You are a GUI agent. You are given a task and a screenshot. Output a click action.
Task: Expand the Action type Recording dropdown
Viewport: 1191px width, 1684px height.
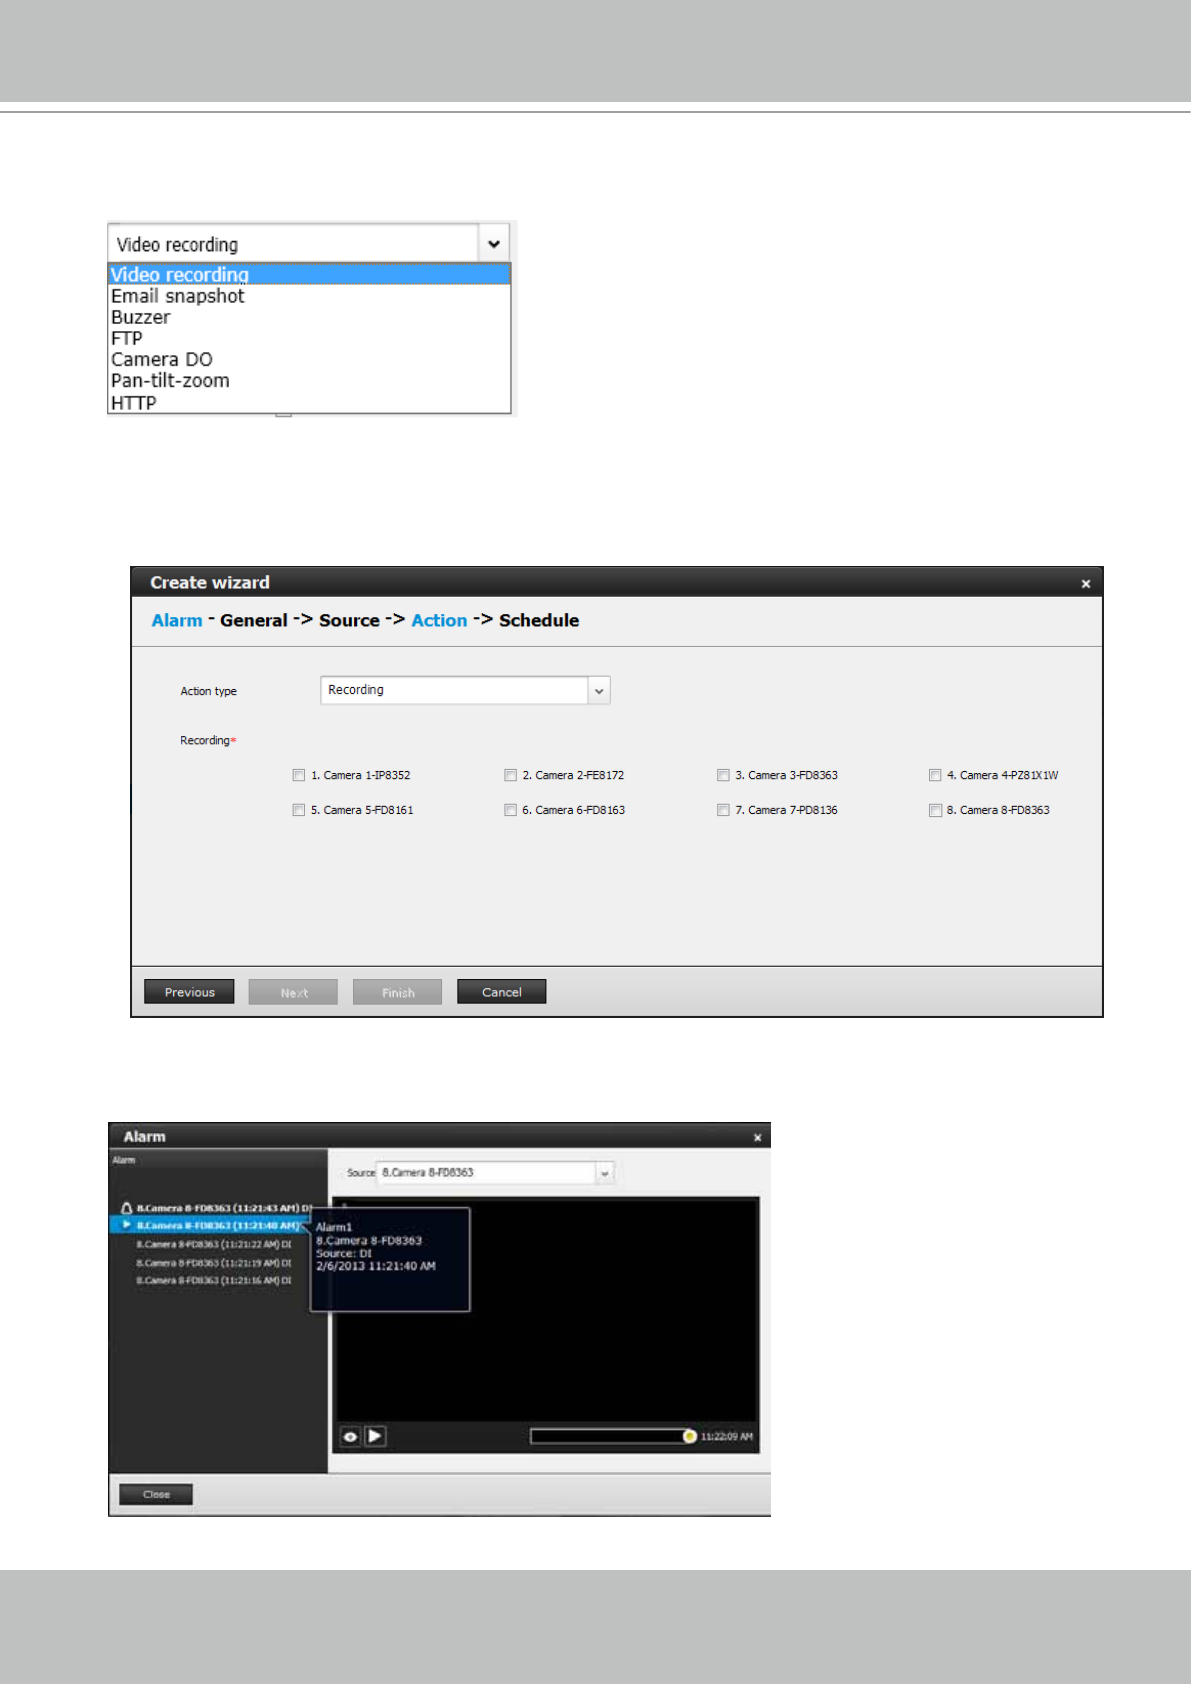tap(599, 690)
